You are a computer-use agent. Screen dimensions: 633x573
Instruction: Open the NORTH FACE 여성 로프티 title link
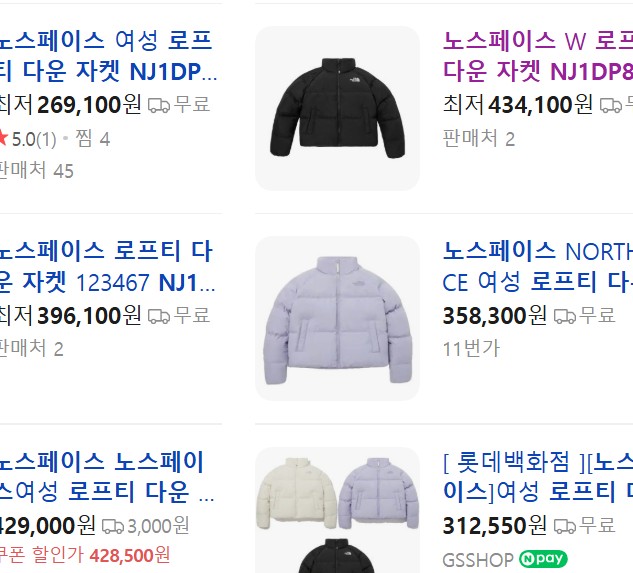point(538,267)
